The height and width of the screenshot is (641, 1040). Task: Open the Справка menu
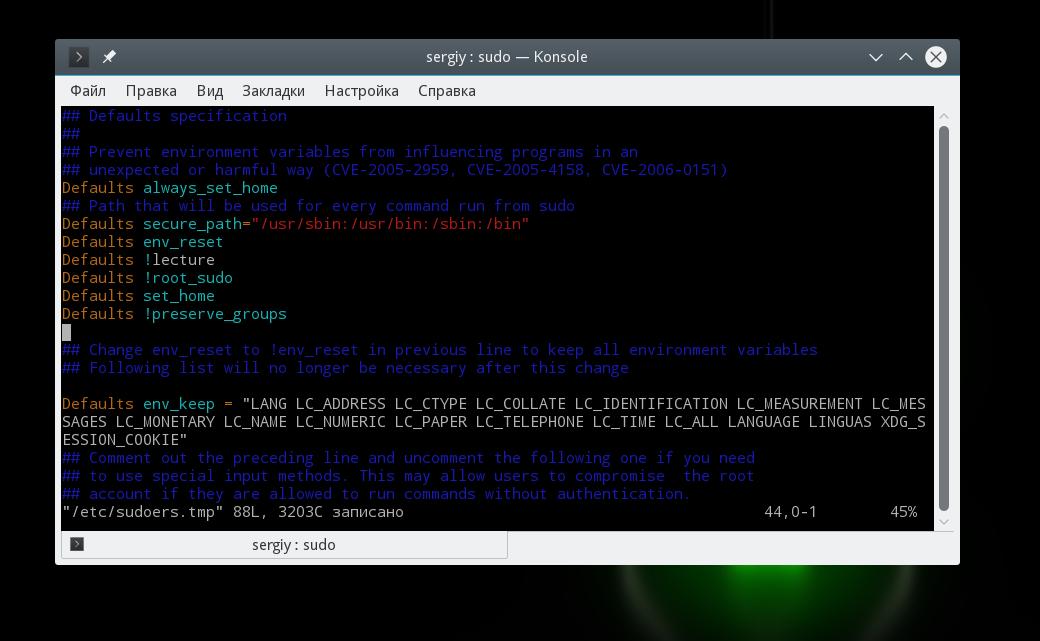(446, 91)
